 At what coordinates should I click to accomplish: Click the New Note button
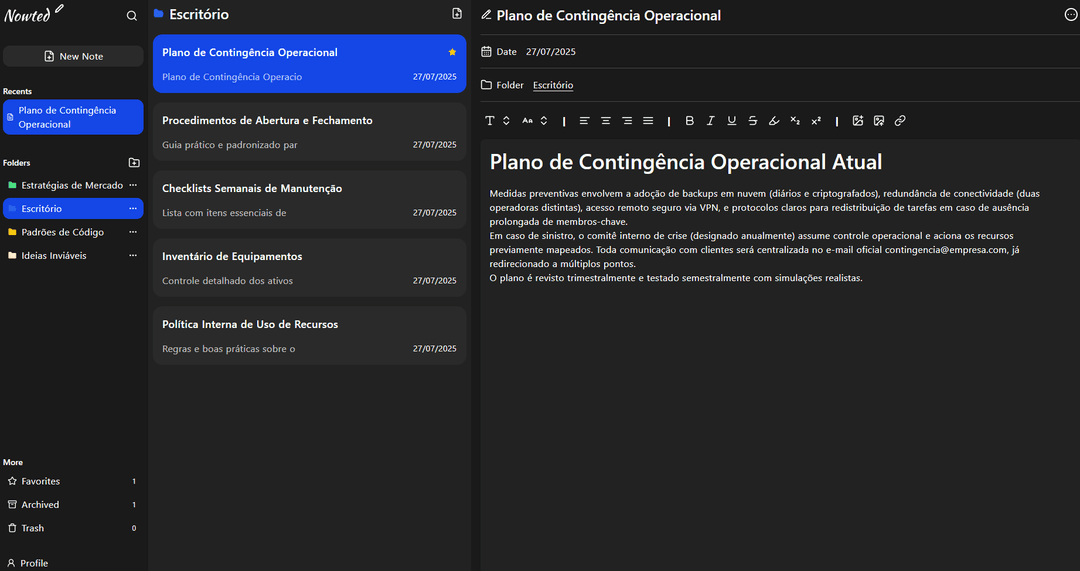point(73,56)
